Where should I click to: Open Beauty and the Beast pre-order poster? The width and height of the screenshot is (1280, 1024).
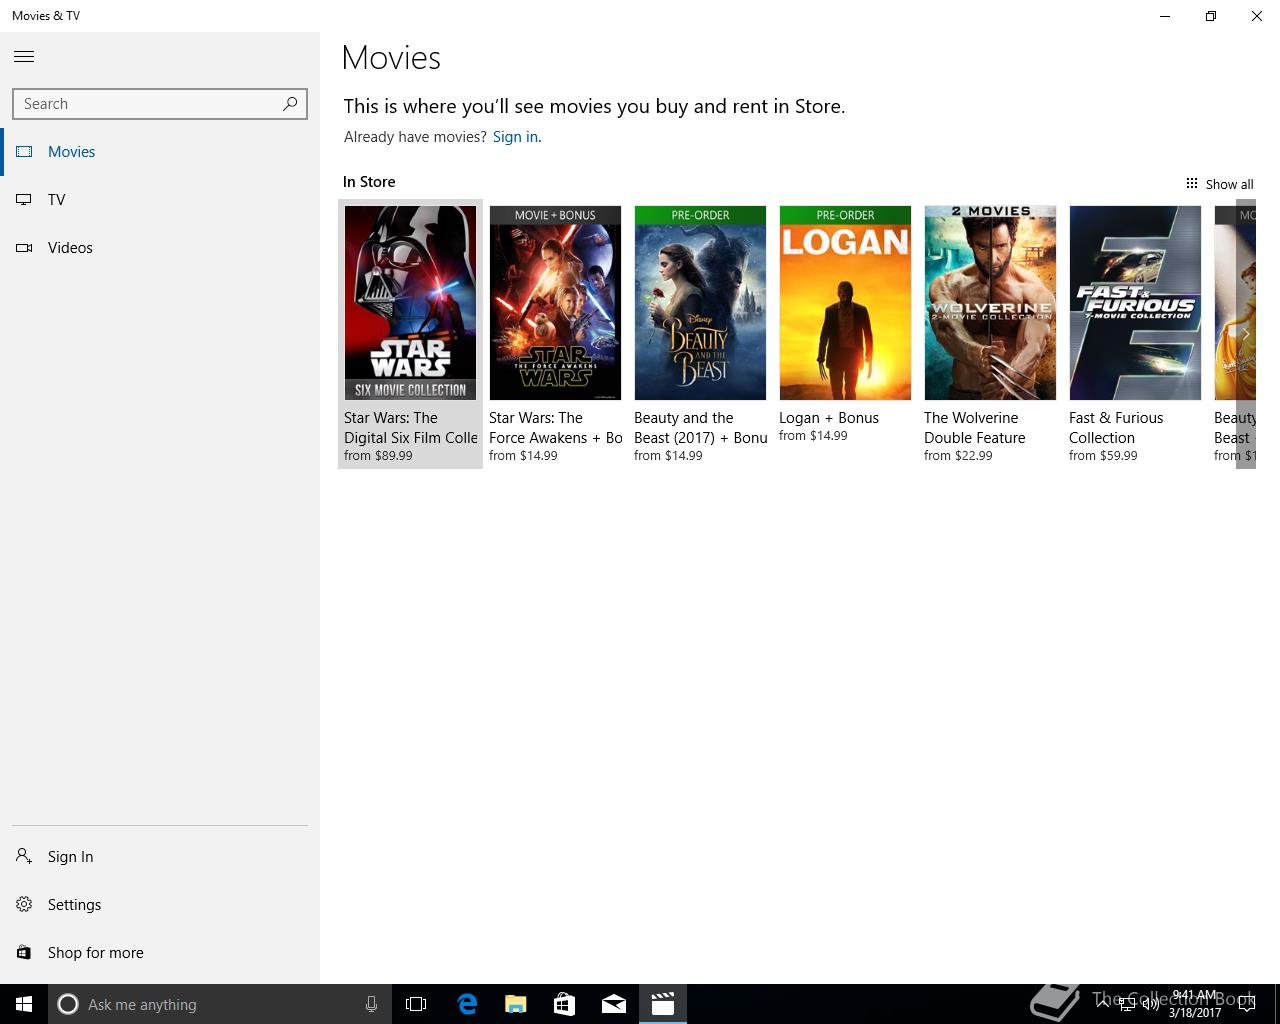point(700,303)
